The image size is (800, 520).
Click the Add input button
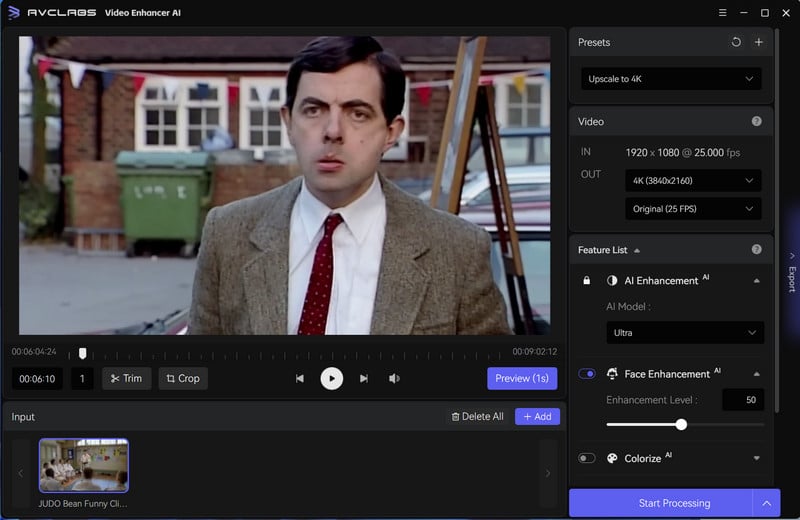pos(537,417)
